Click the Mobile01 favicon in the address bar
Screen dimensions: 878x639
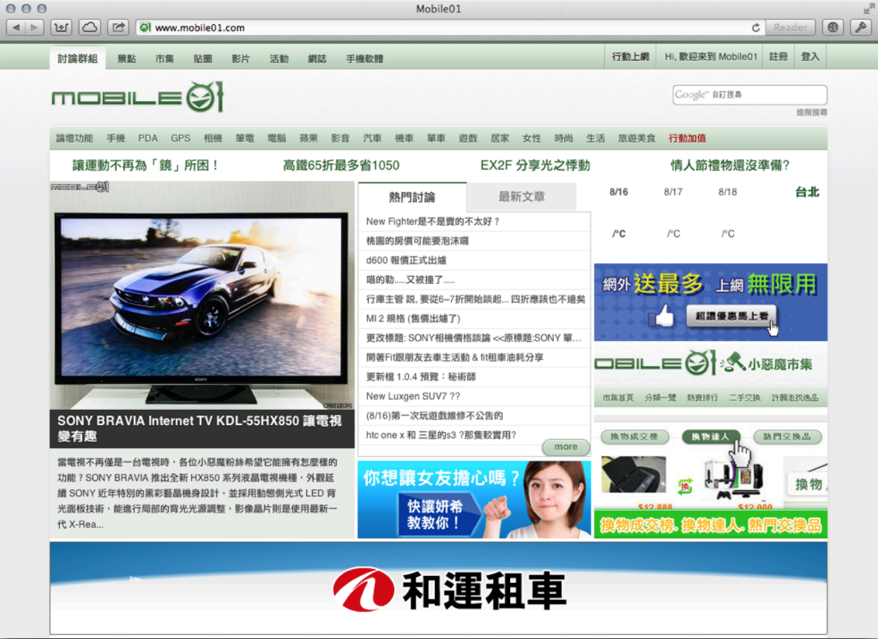[x=145, y=27]
